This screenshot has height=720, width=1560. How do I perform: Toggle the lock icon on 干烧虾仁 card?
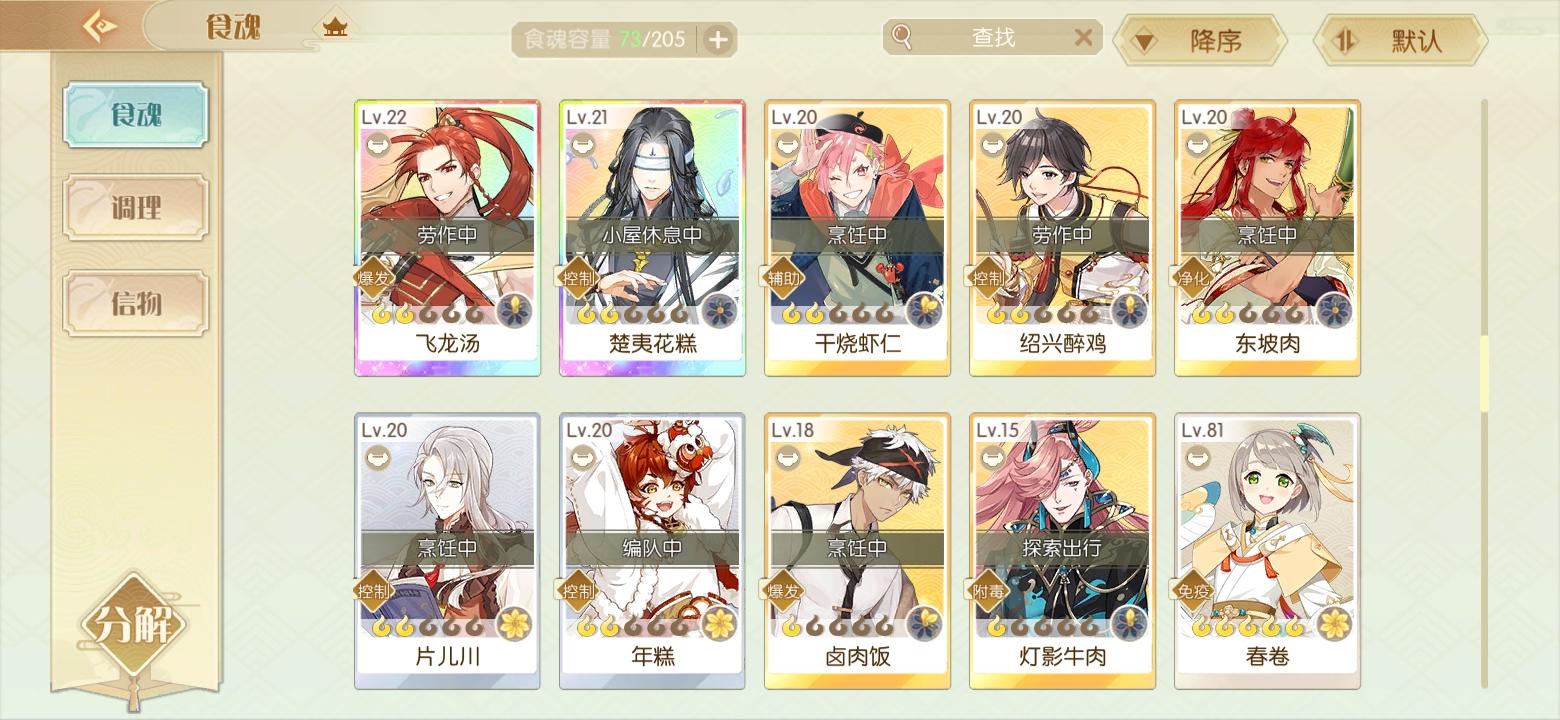coord(787,145)
